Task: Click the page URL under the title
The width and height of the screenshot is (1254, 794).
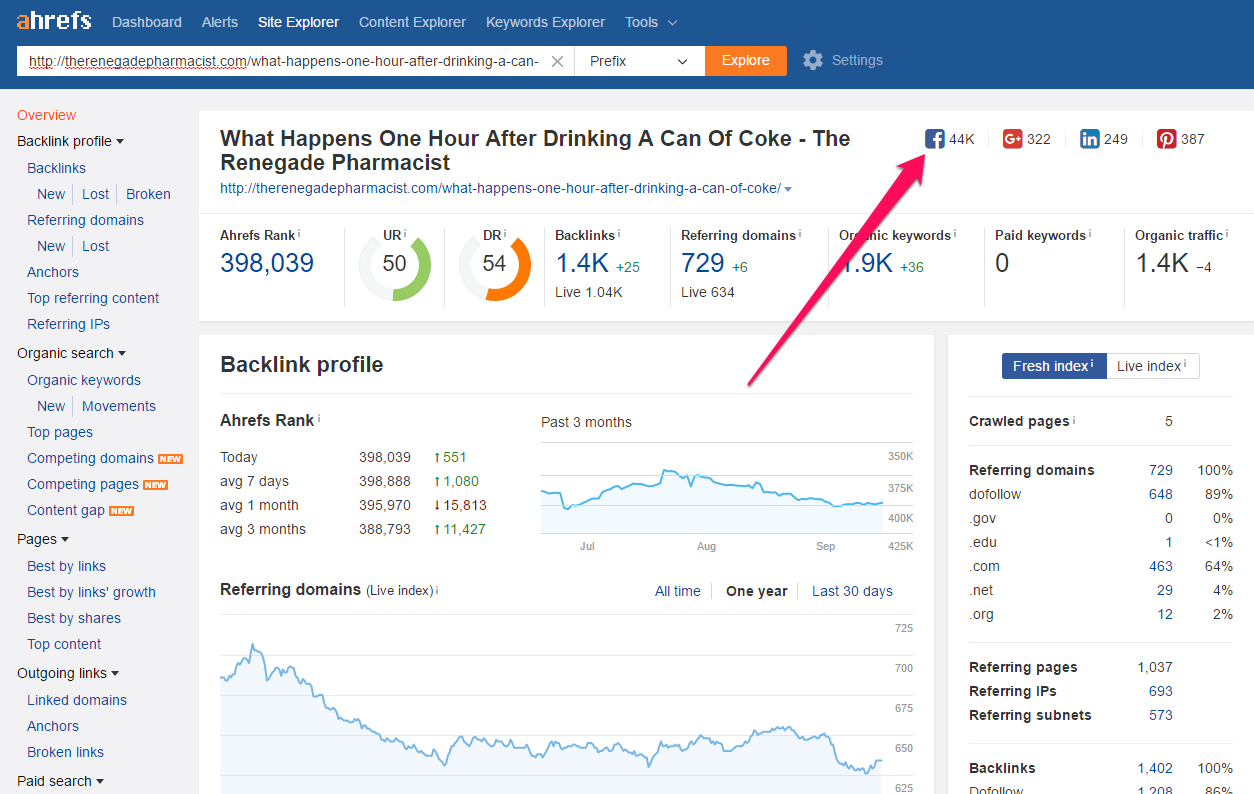Action: tap(500, 188)
